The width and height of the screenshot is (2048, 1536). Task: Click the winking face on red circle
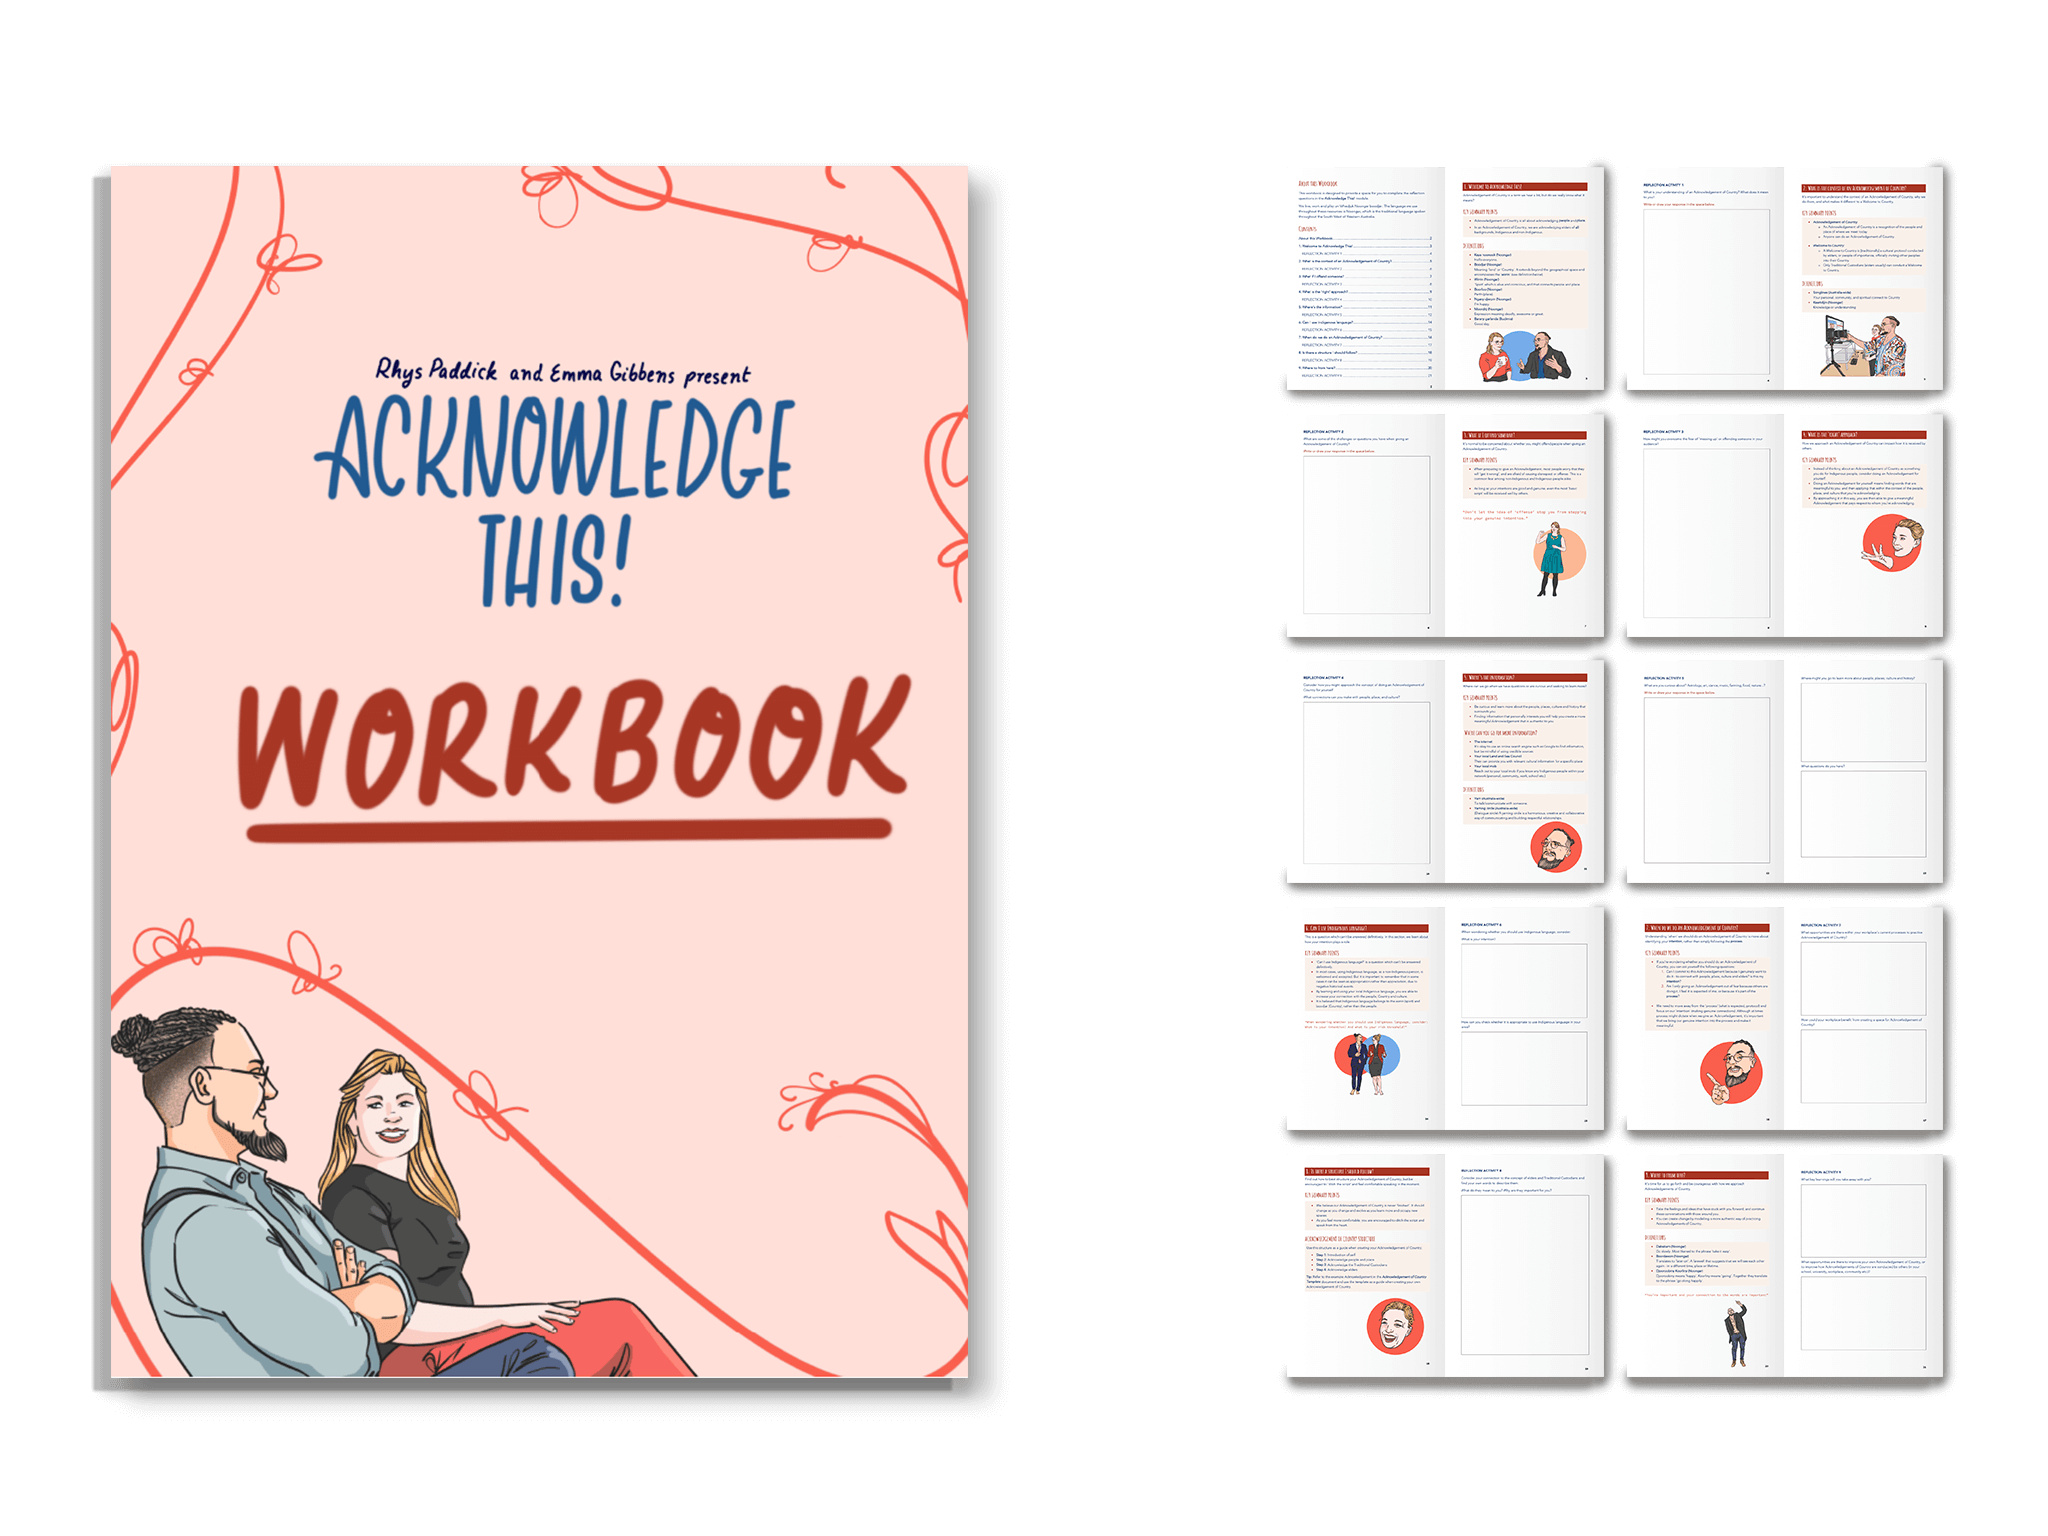[1892, 542]
